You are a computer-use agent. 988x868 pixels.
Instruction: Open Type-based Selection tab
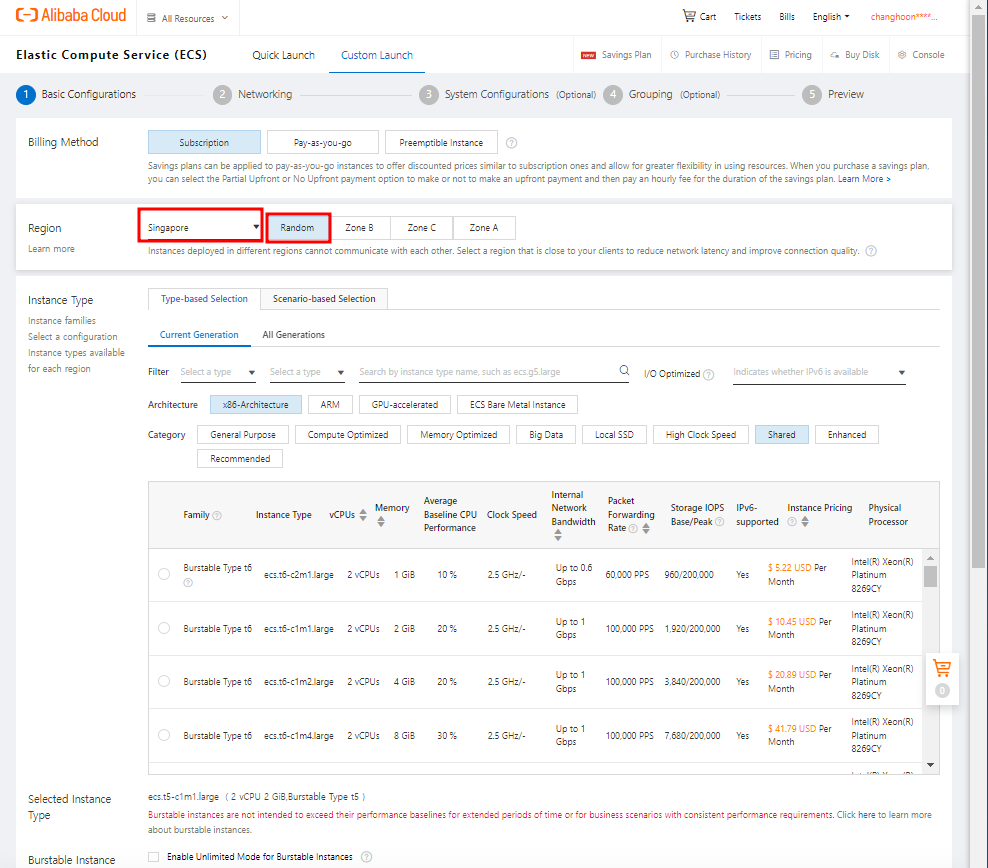[204, 299]
